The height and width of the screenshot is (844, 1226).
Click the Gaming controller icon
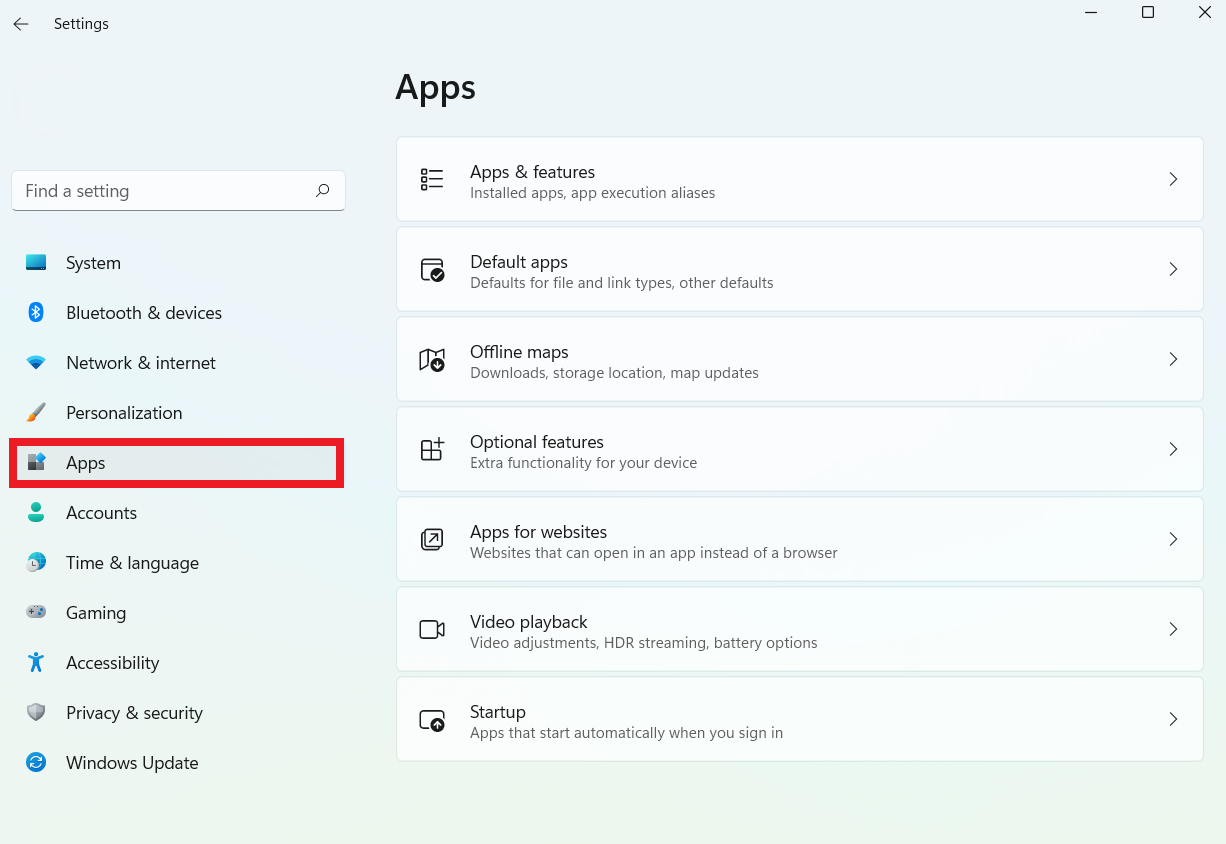(36, 612)
